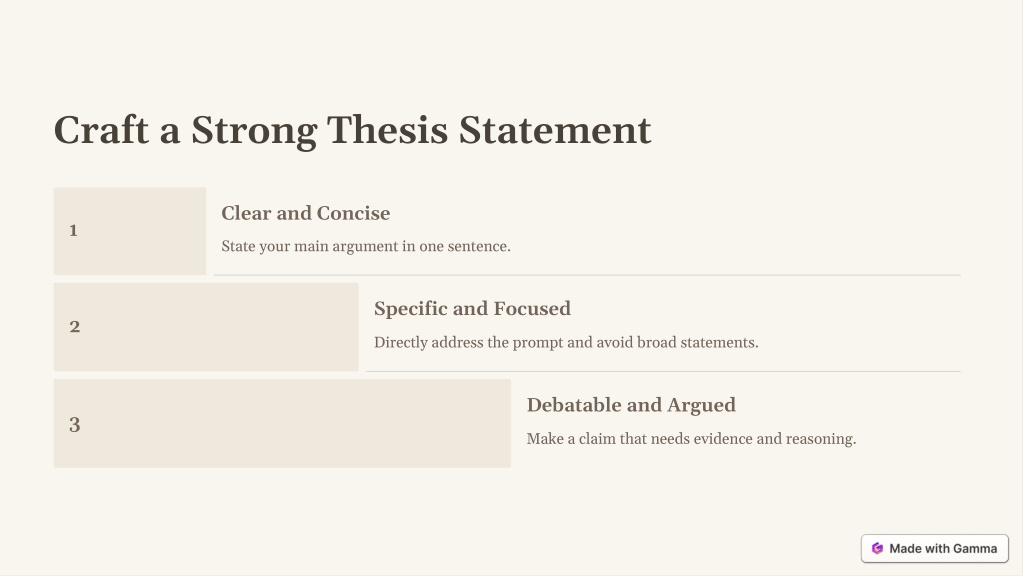Click the number 3 label
Viewport: 1023px width, 576px height.
[x=74, y=425]
